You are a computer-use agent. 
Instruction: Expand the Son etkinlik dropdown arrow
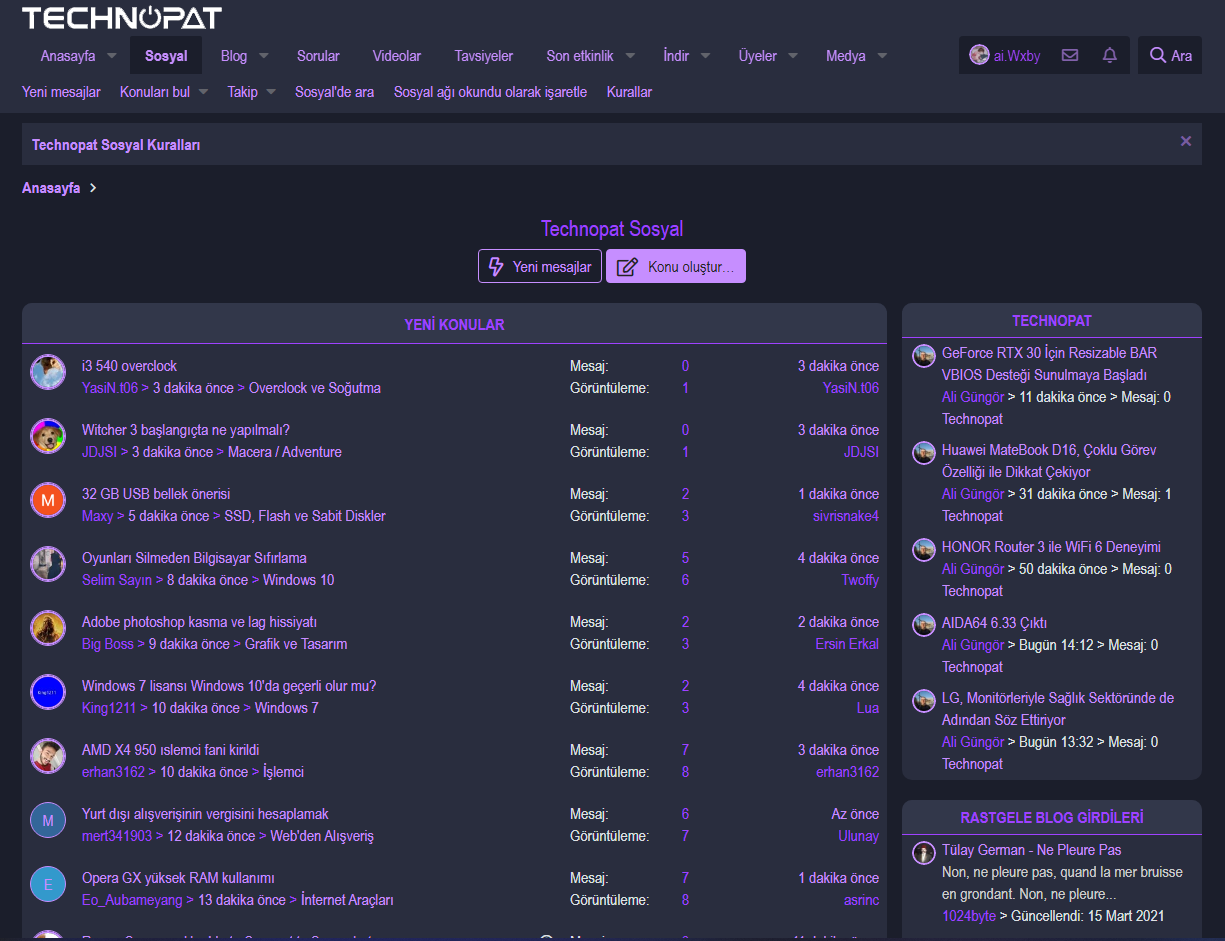point(630,56)
